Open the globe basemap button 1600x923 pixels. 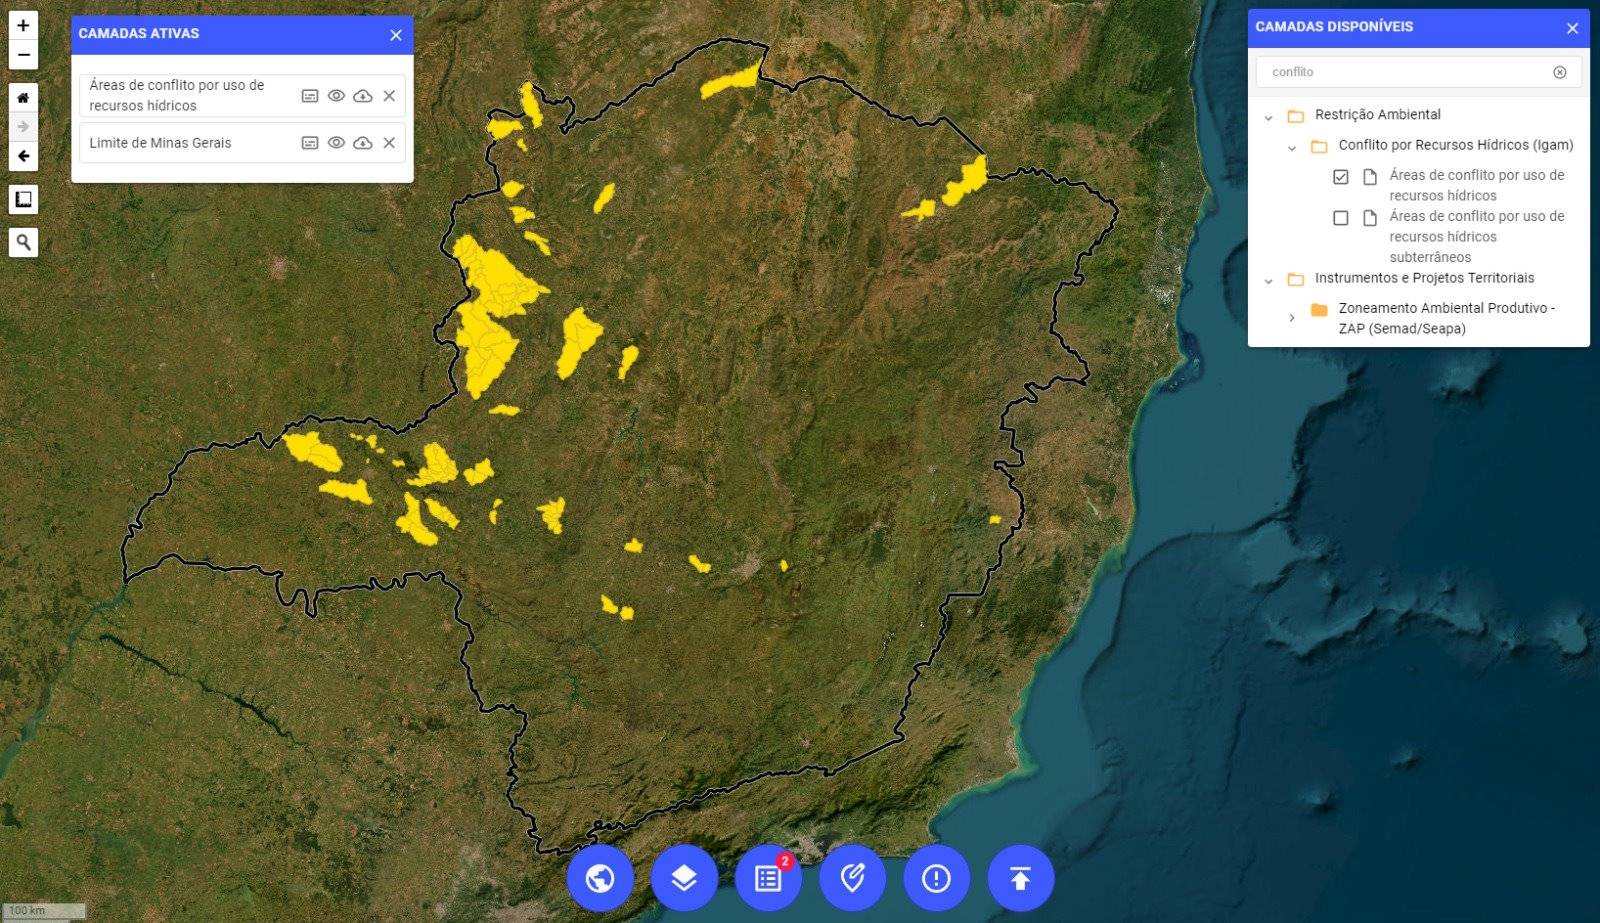pyautogui.click(x=600, y=878)
